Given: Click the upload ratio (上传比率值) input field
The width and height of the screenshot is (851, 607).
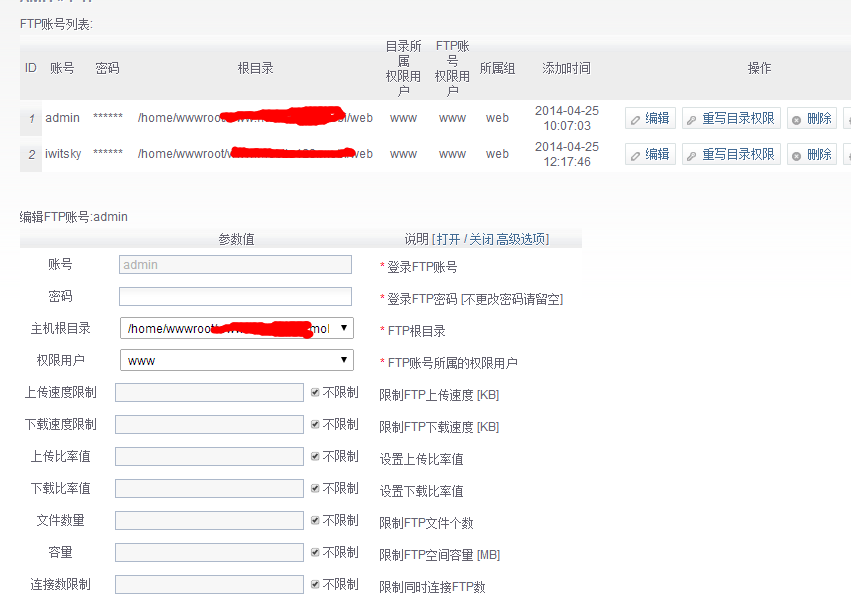Looking at the screenshot, I should tap(209, 457).
